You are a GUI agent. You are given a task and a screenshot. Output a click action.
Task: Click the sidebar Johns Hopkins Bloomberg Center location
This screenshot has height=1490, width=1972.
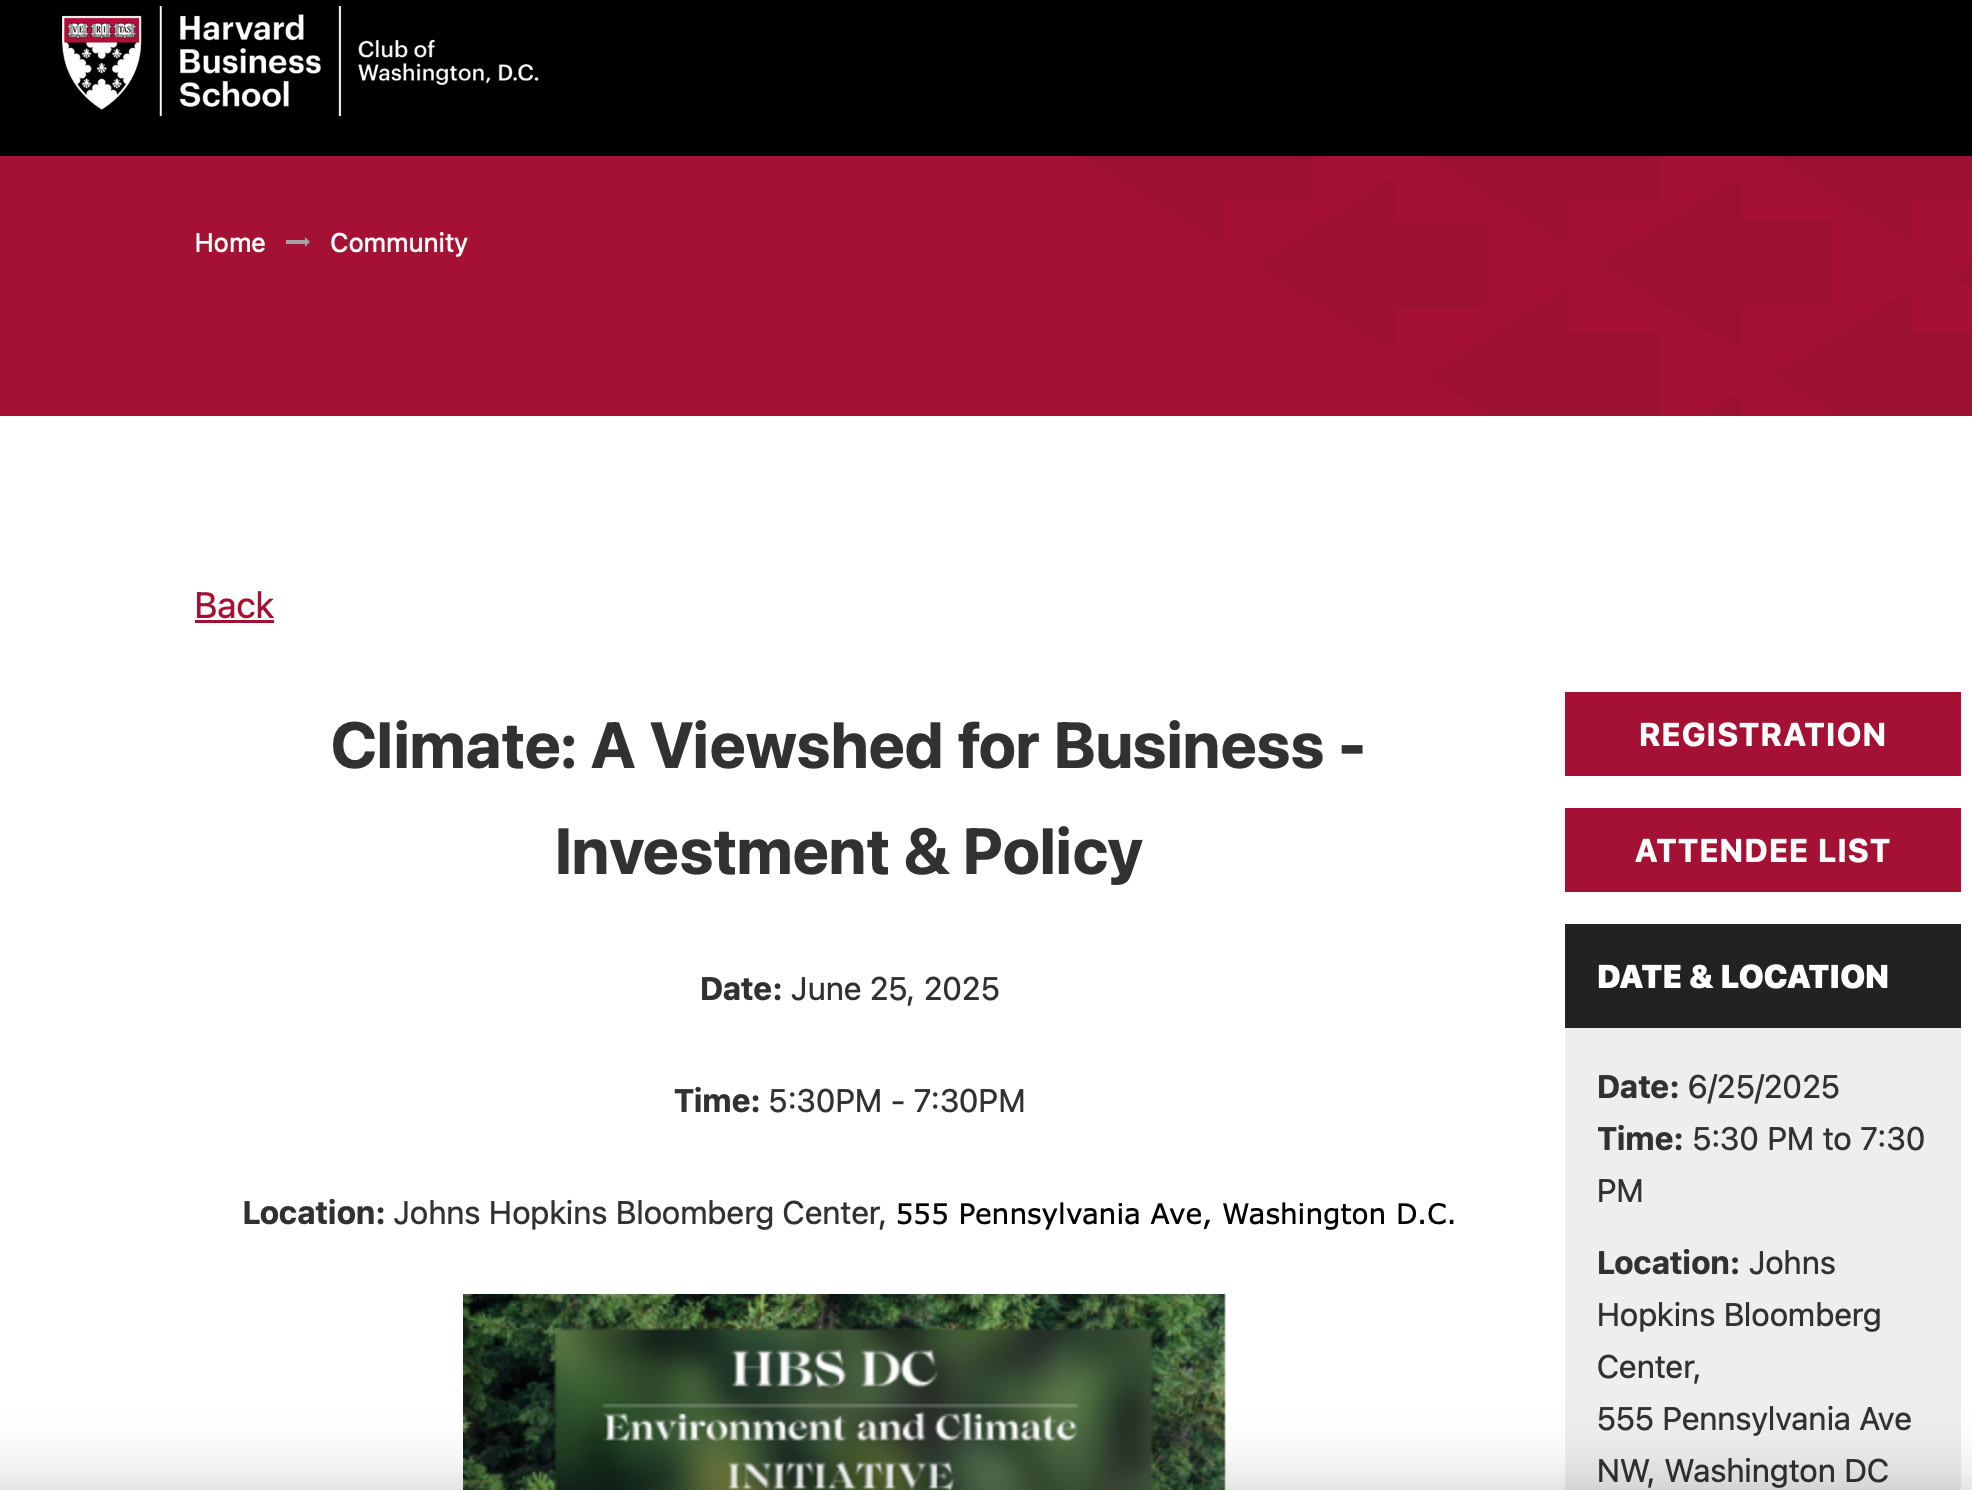pyautogui.click(x=1738, y=1315)
